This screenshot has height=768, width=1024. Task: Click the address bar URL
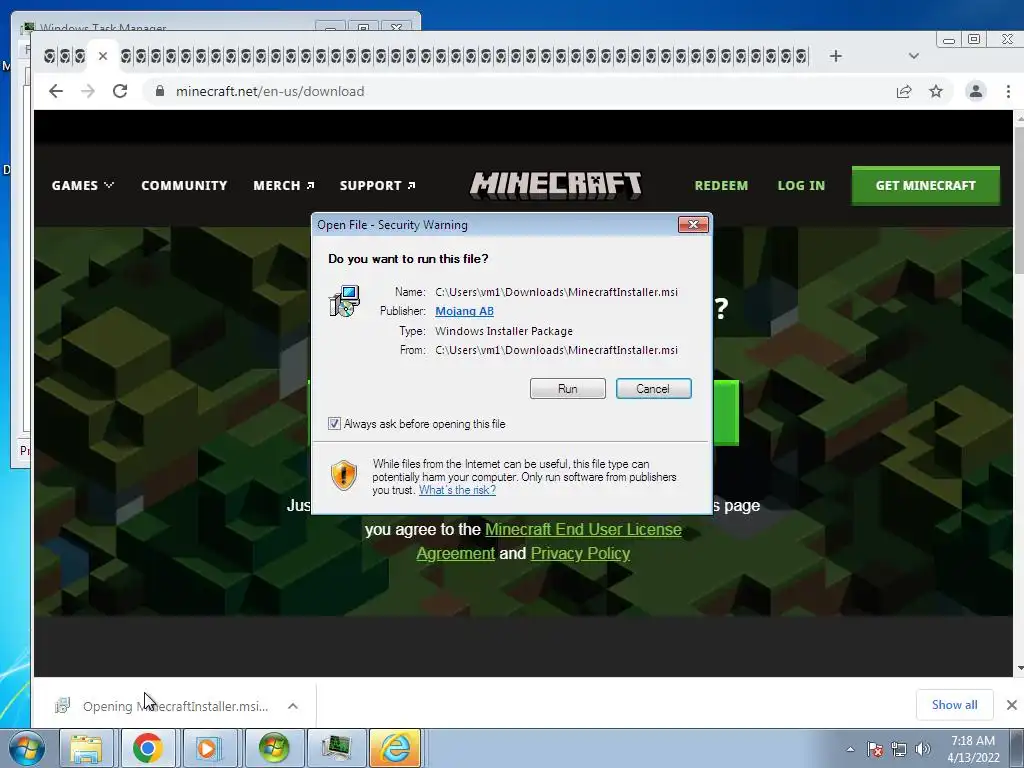coord(270,91)
